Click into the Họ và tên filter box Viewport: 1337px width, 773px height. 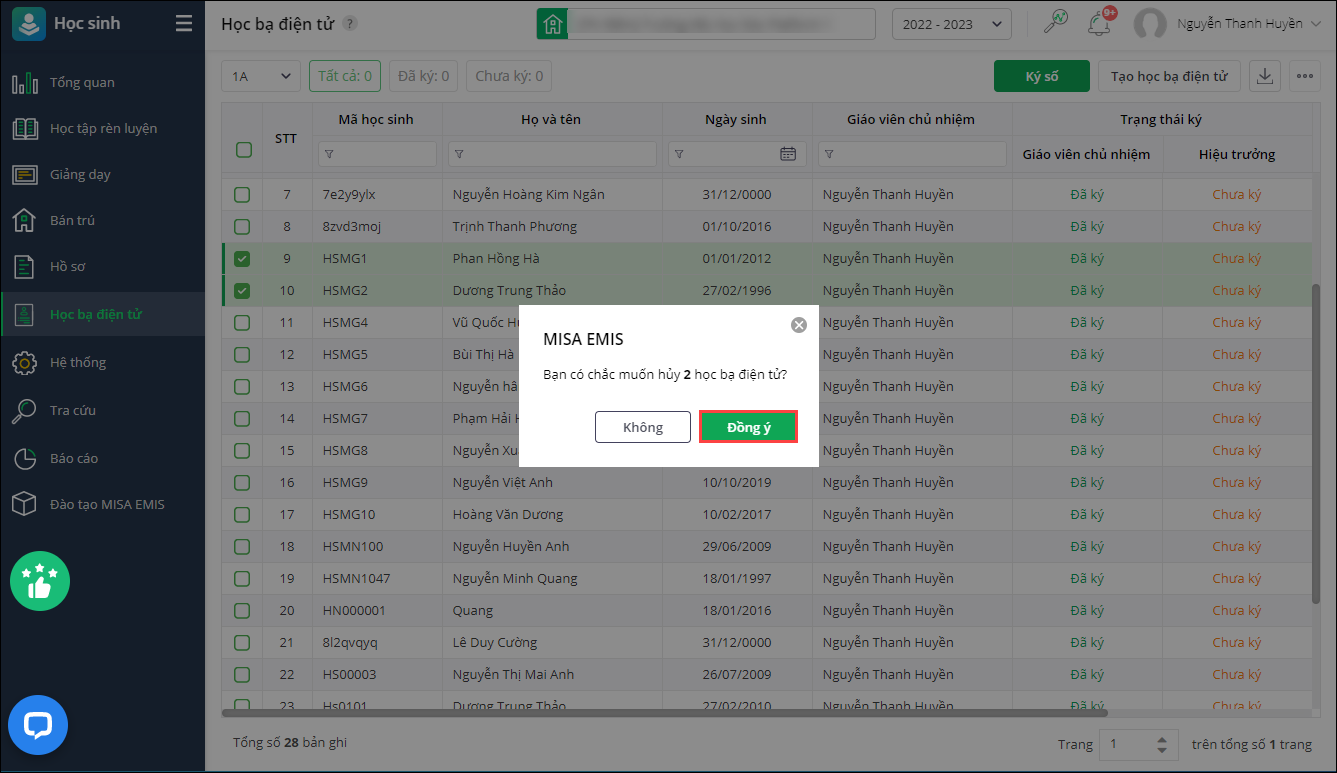pyautogui.click(x=553, y=154)
